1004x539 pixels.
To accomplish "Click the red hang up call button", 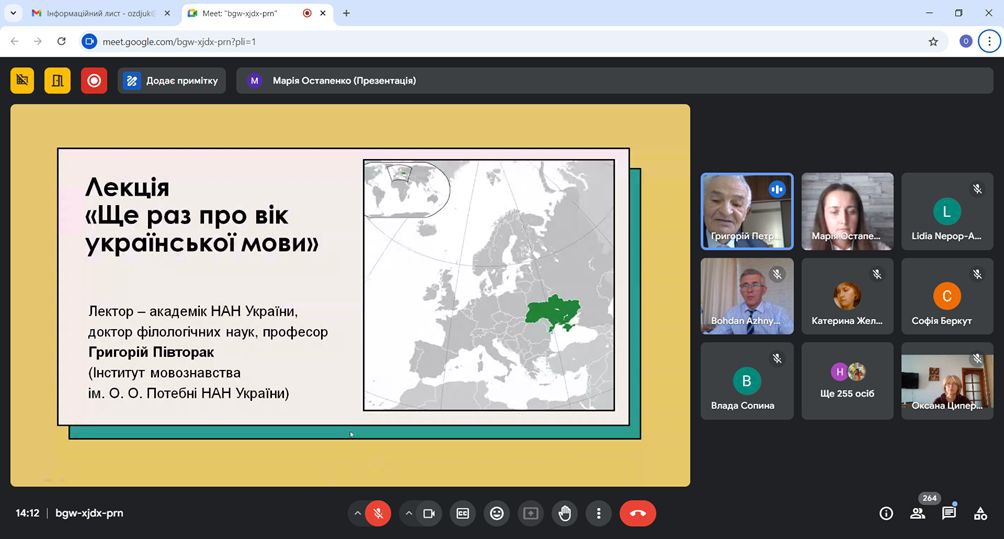I will tap(638, 513).
